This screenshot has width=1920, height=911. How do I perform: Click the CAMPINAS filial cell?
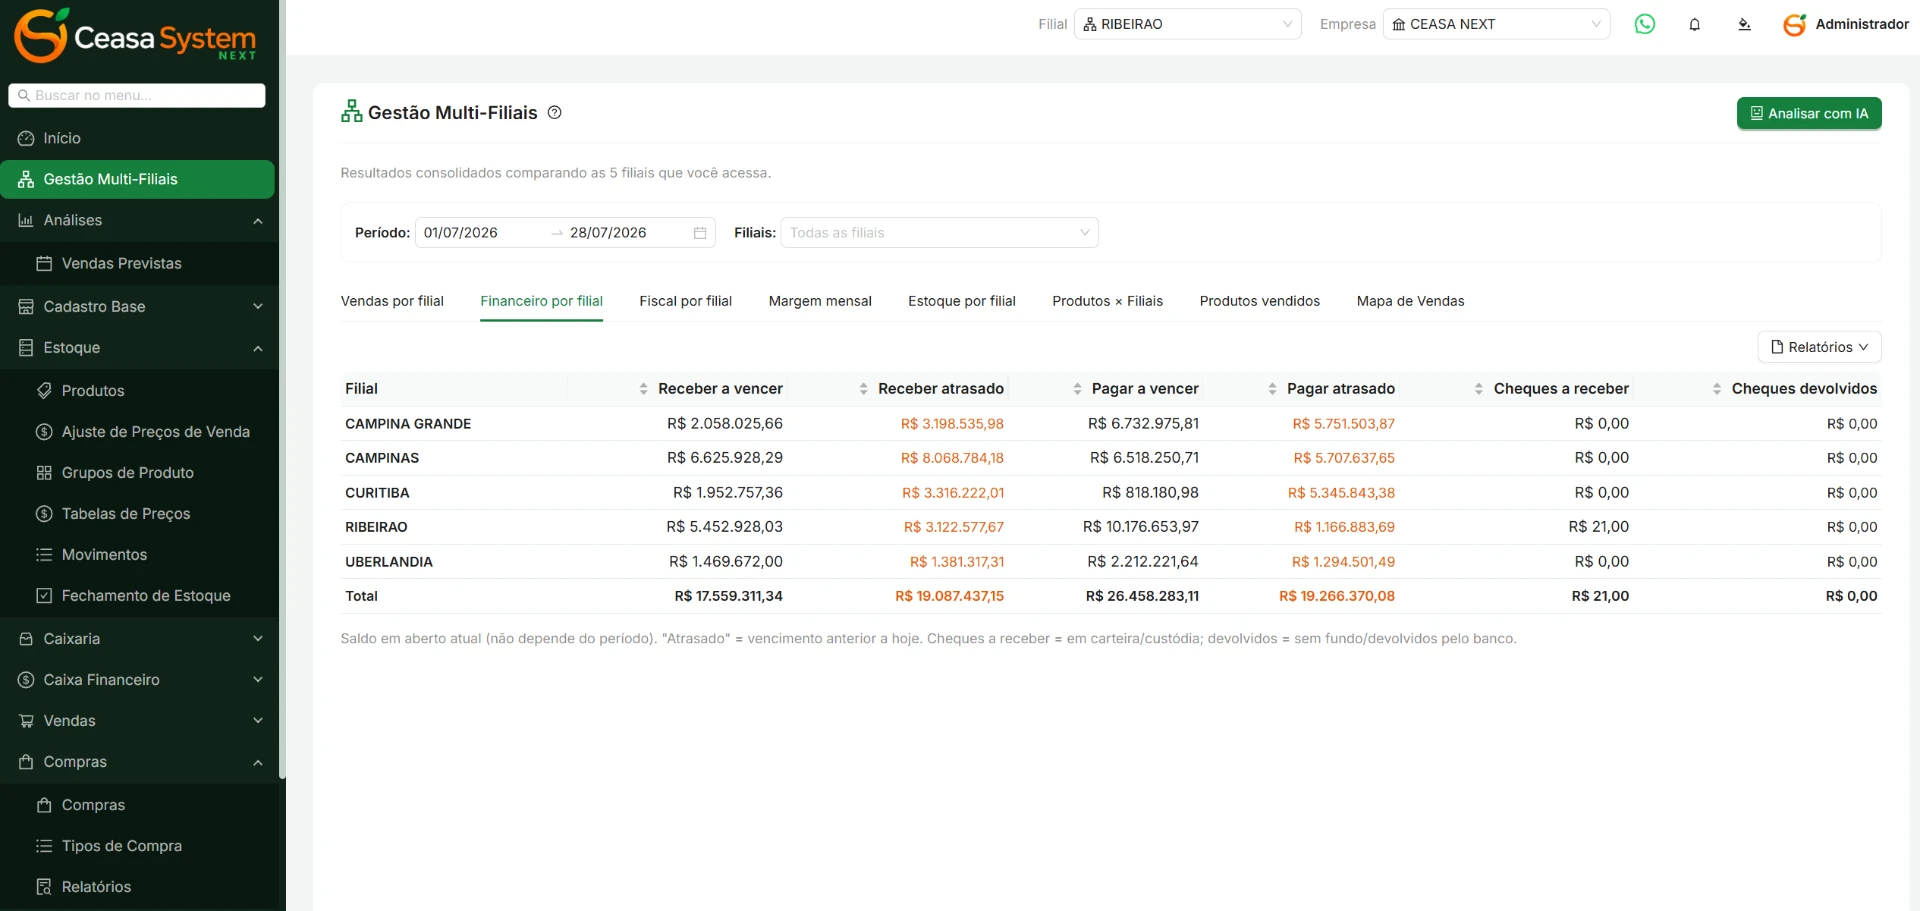click(382, 458)
